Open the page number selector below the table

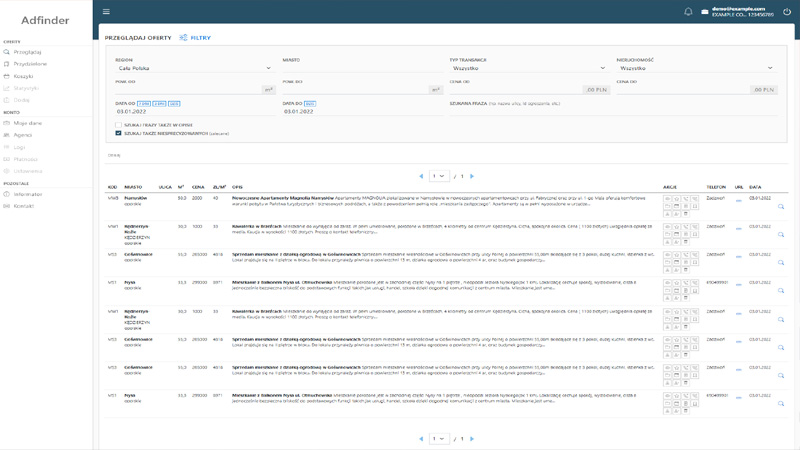(x=439, y=439)
